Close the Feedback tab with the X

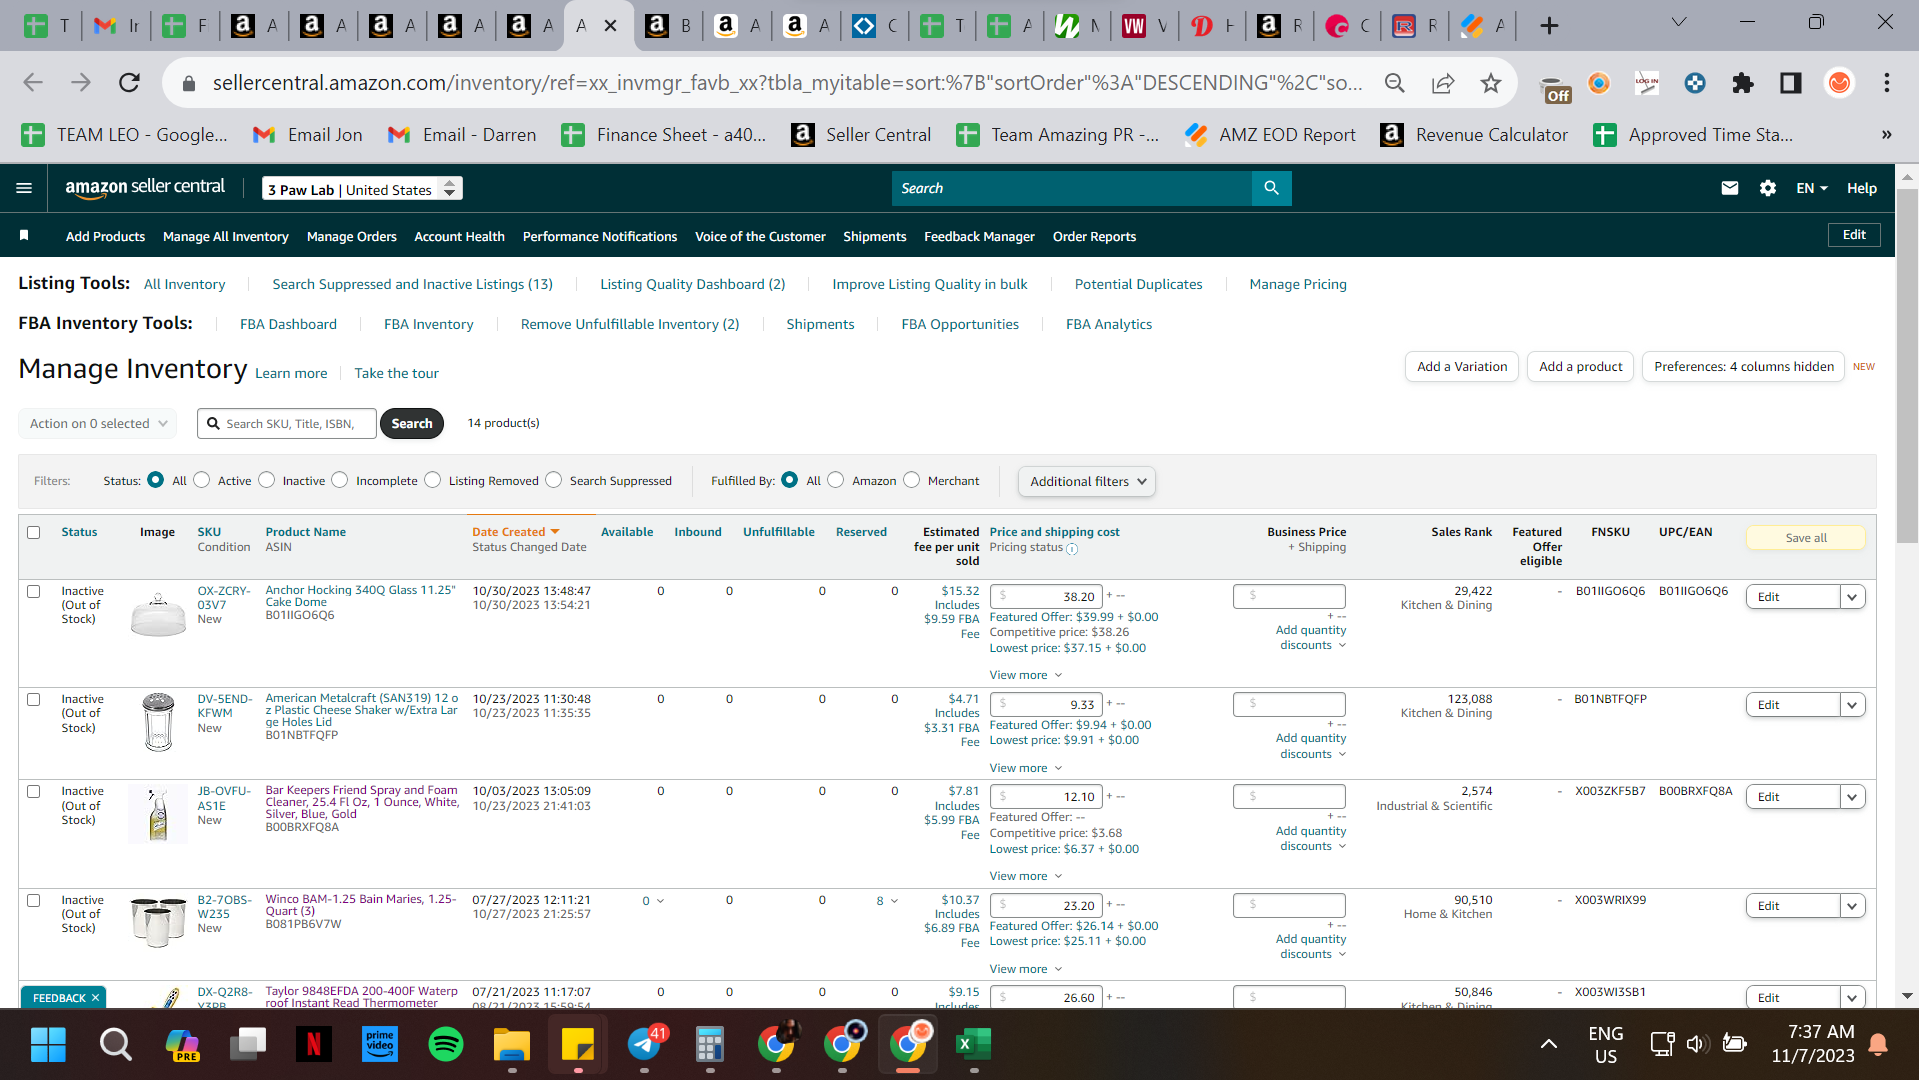click(96, 998)
